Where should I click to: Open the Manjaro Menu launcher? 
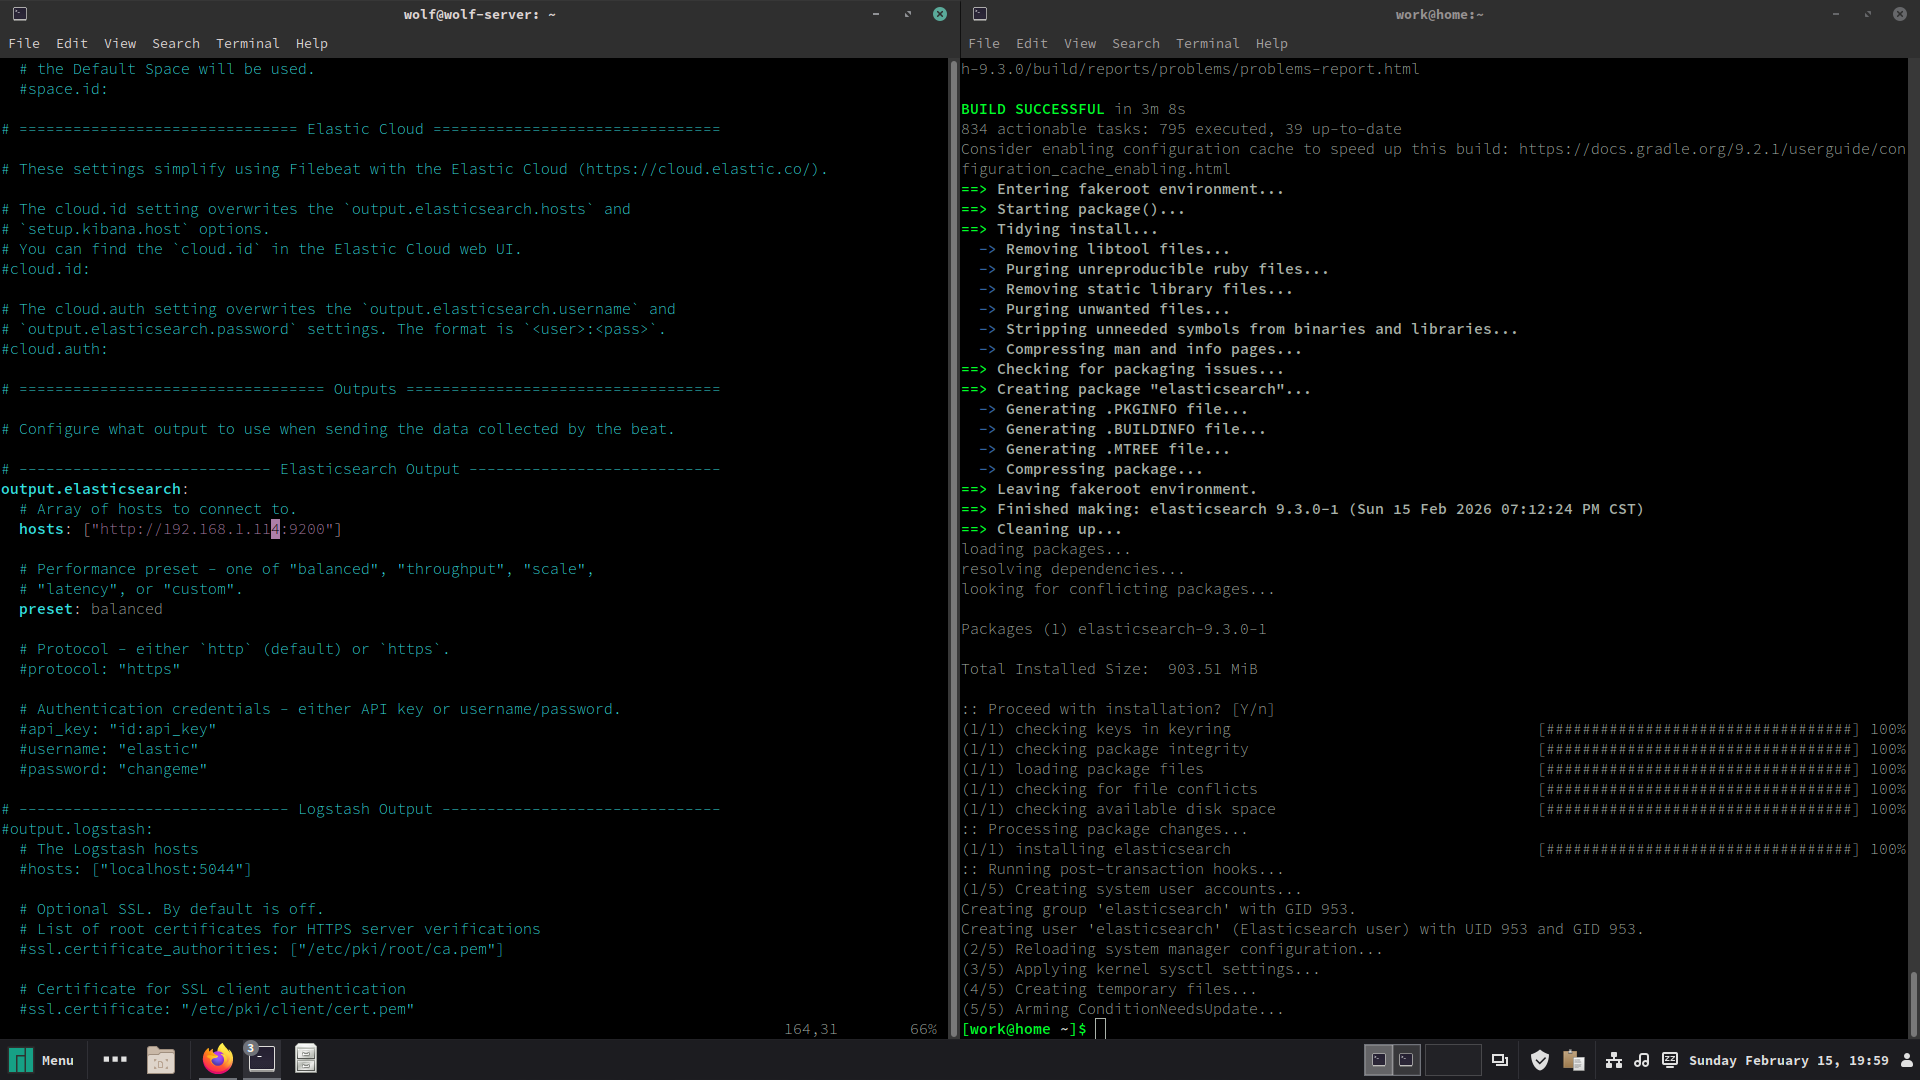click(x=41, y=1060)
